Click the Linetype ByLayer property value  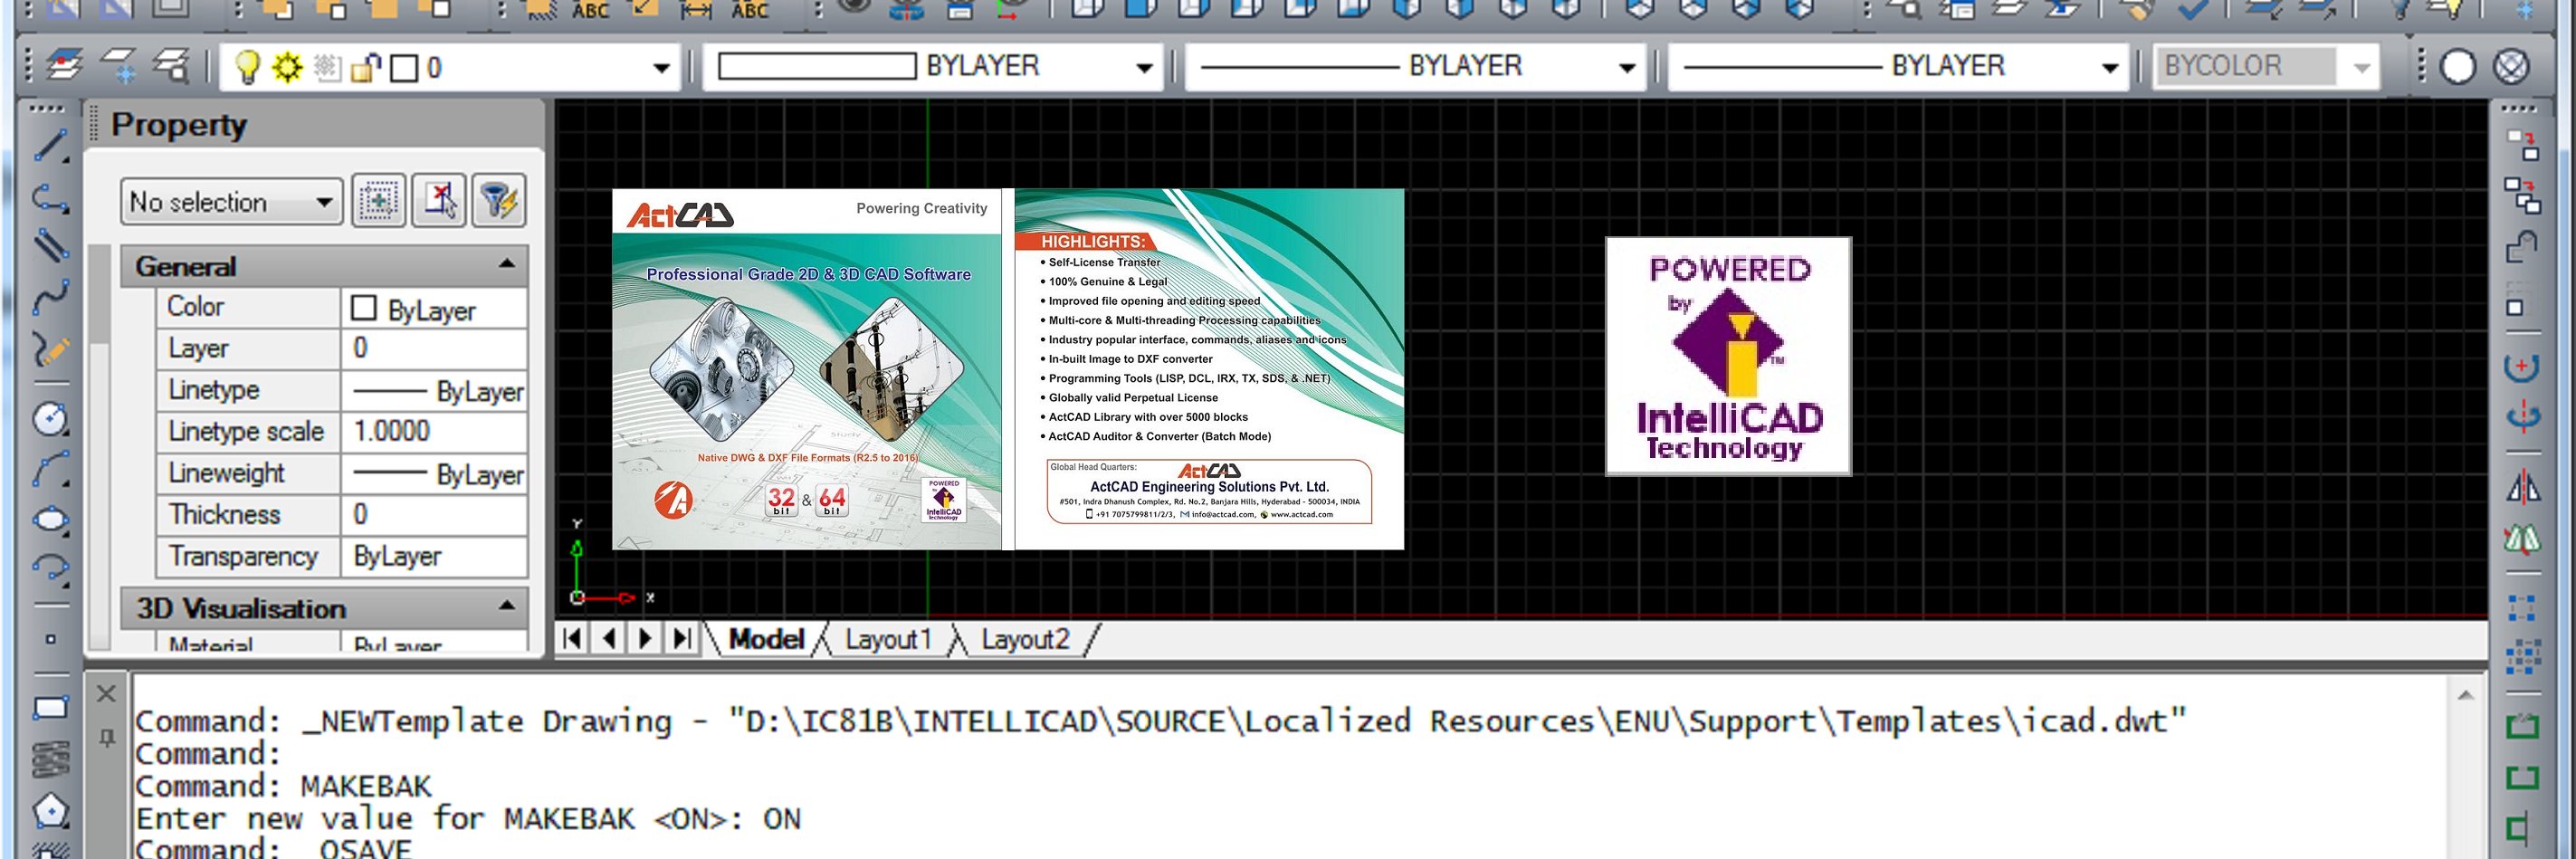(434, 391)
